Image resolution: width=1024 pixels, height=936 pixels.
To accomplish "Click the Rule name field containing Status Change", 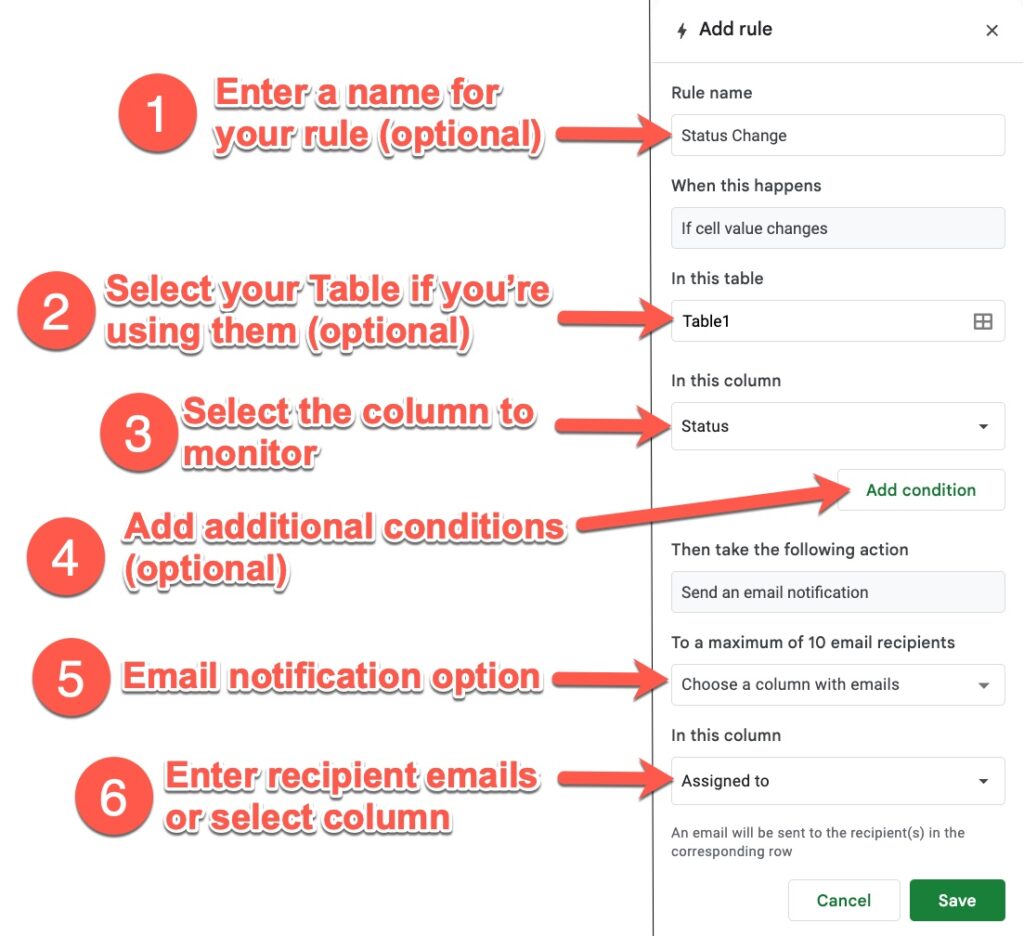I will click(x=837, y=135).
